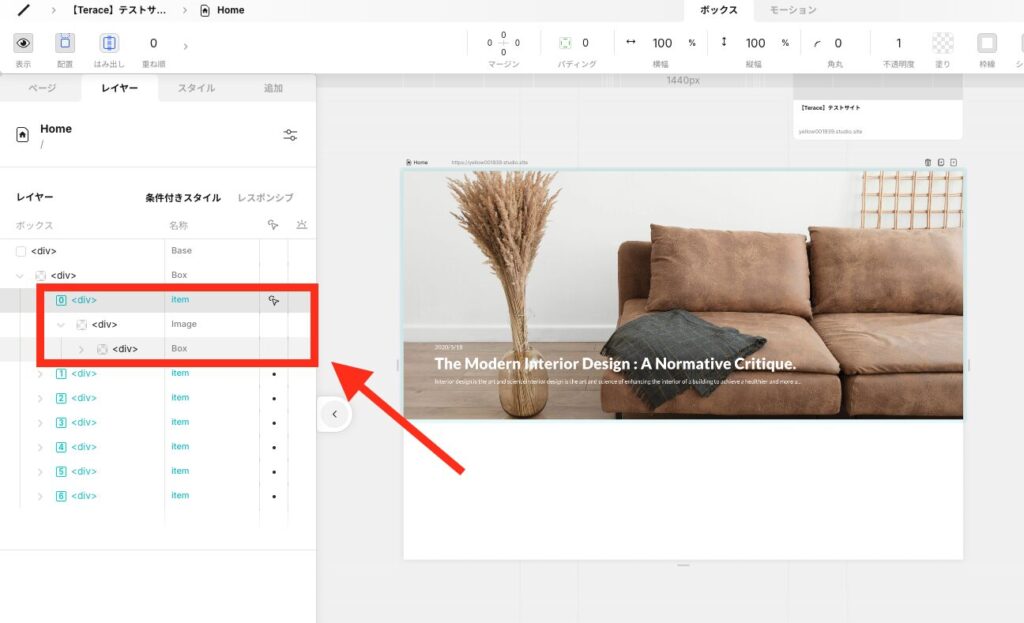1024x623 pixels.
Task: Click the パディング padding icon
Action: point(565,43)
